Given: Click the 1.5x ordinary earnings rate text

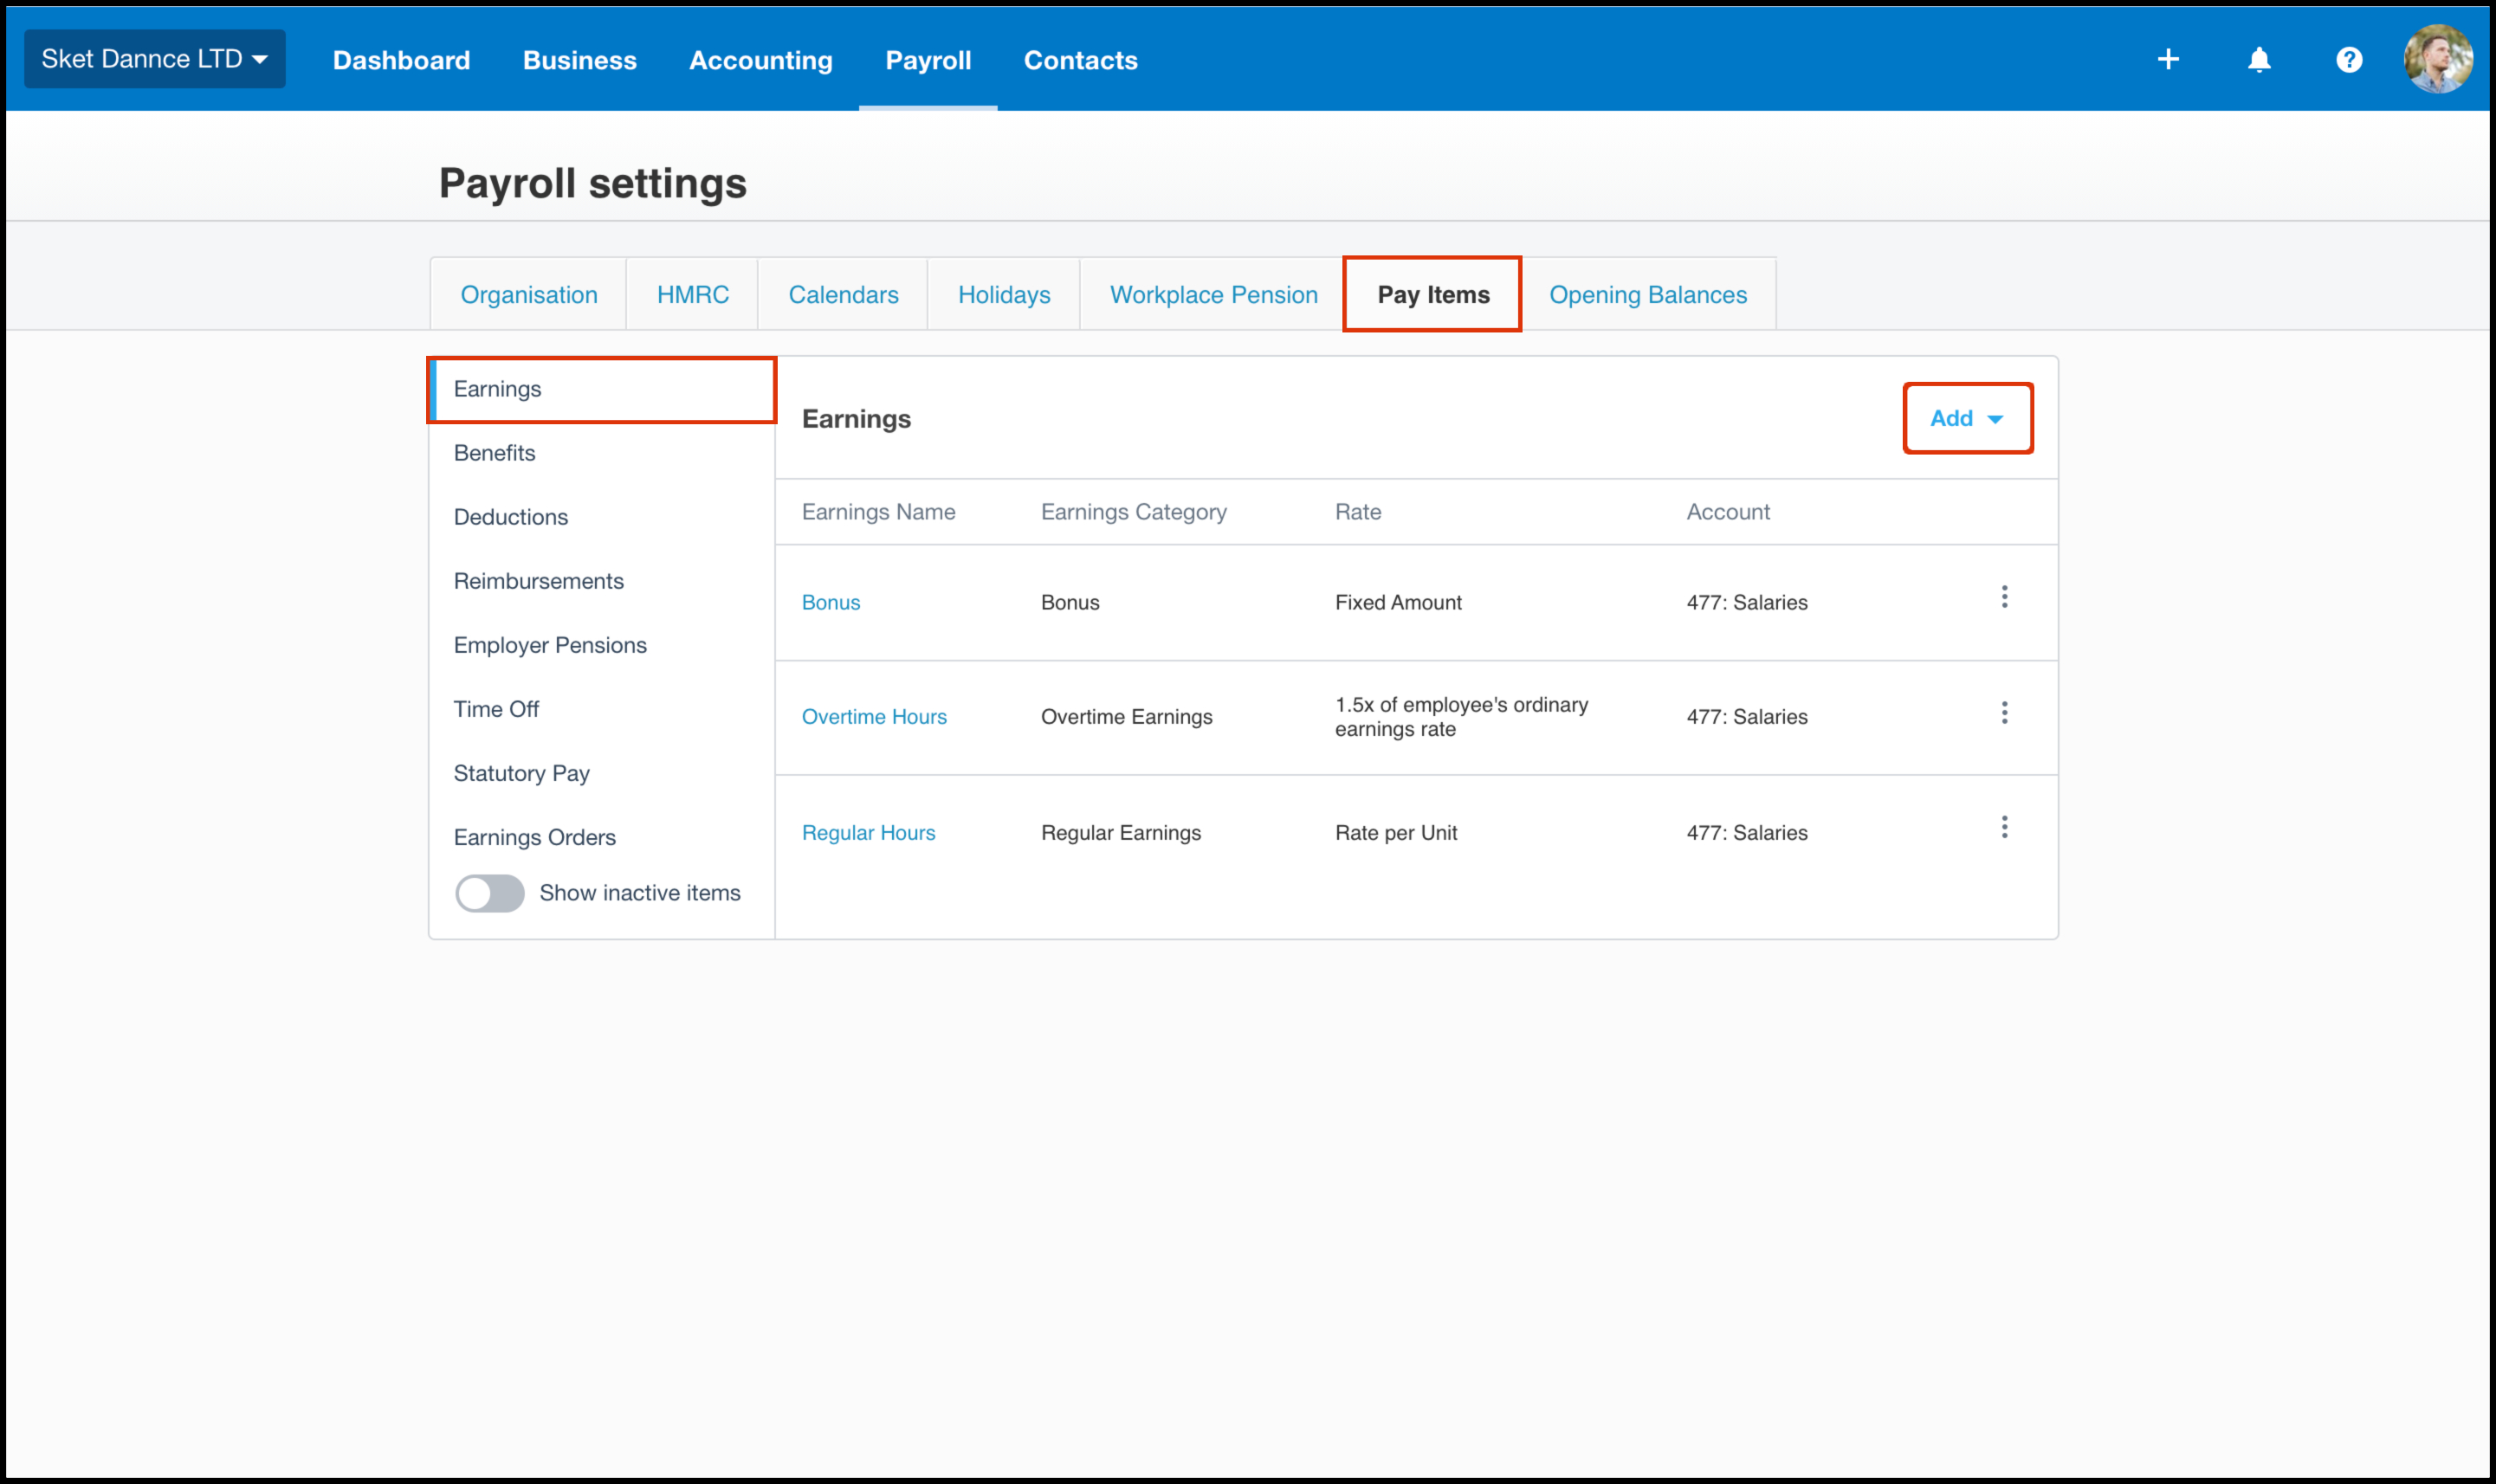Looking at the screenshot, I should point(1461,717).
